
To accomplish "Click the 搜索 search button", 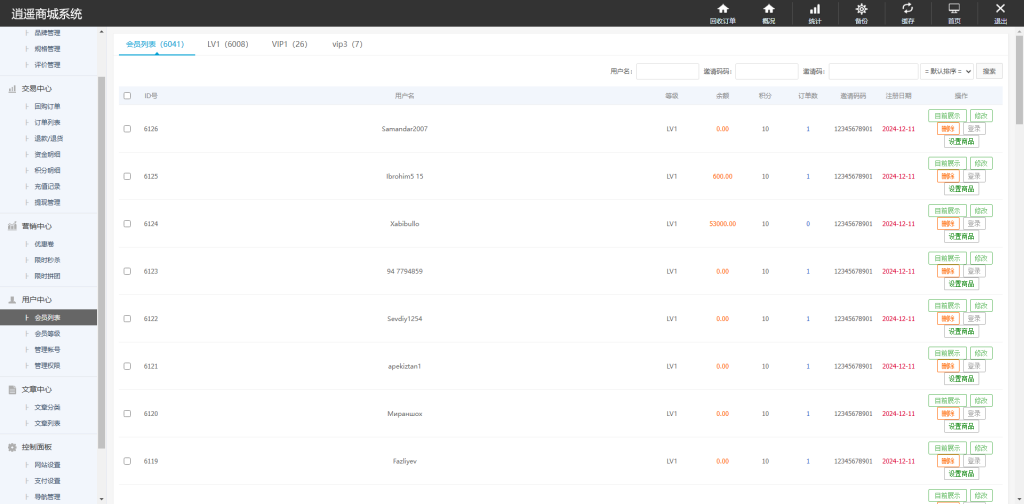I will pos(989,71).
